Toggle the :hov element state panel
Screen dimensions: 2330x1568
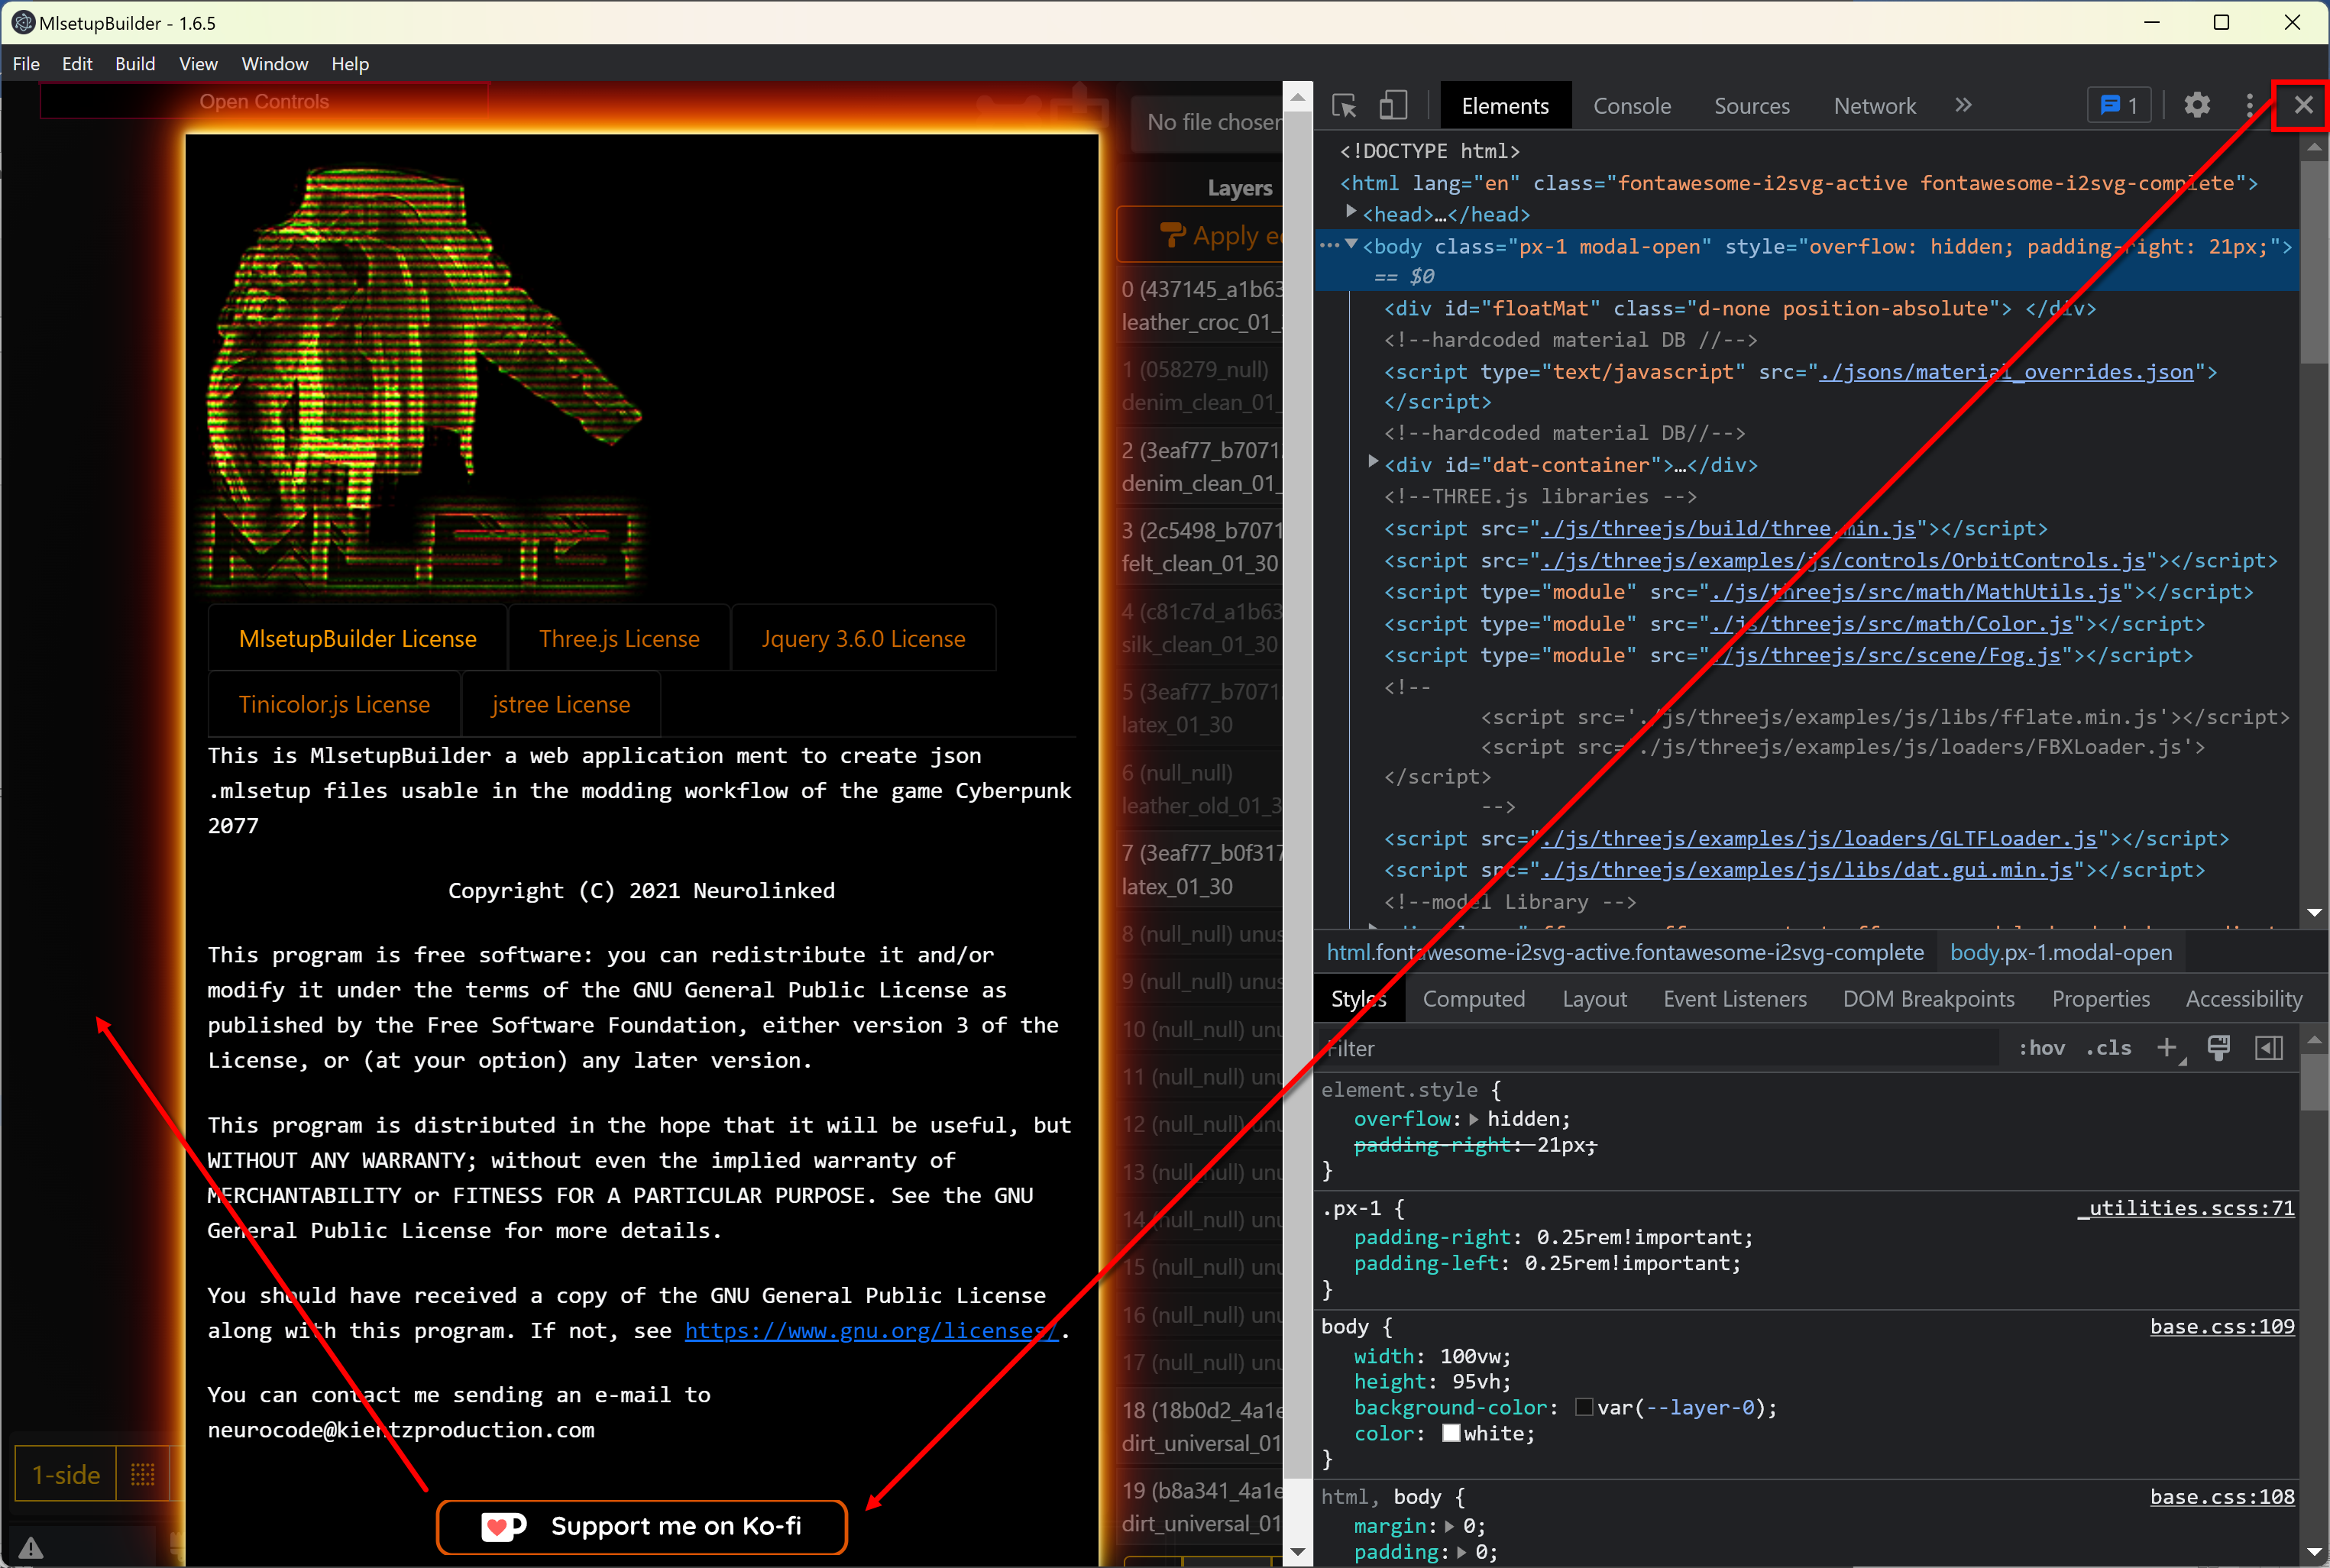[2041, 1047]
